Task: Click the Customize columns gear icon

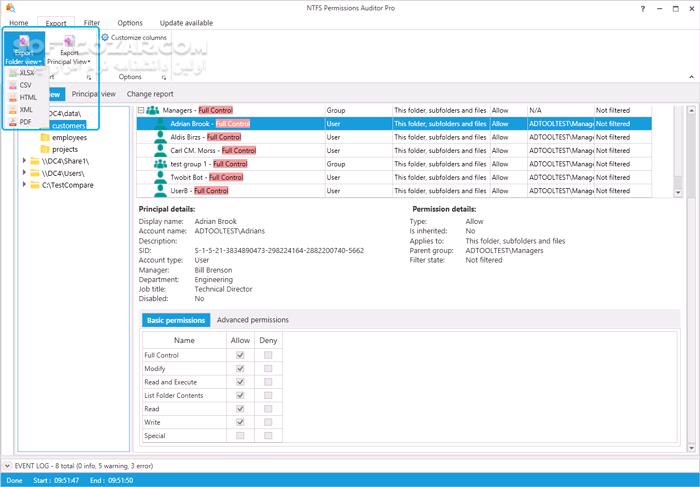Action: tap(104, 37)
